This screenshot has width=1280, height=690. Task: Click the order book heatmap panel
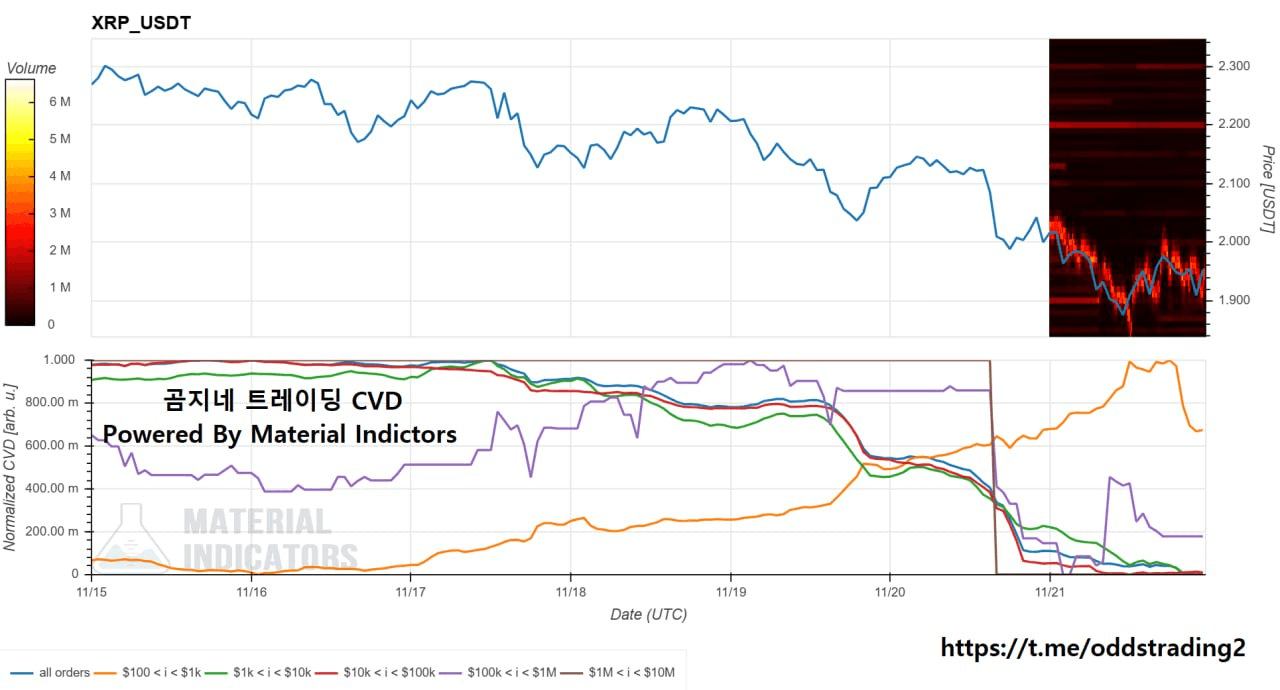1127,188
